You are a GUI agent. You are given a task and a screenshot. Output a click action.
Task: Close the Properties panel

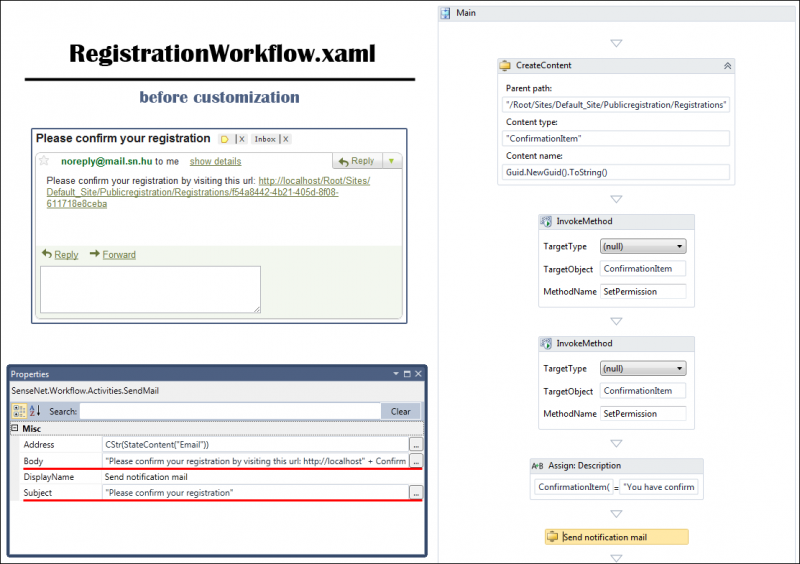418,374
